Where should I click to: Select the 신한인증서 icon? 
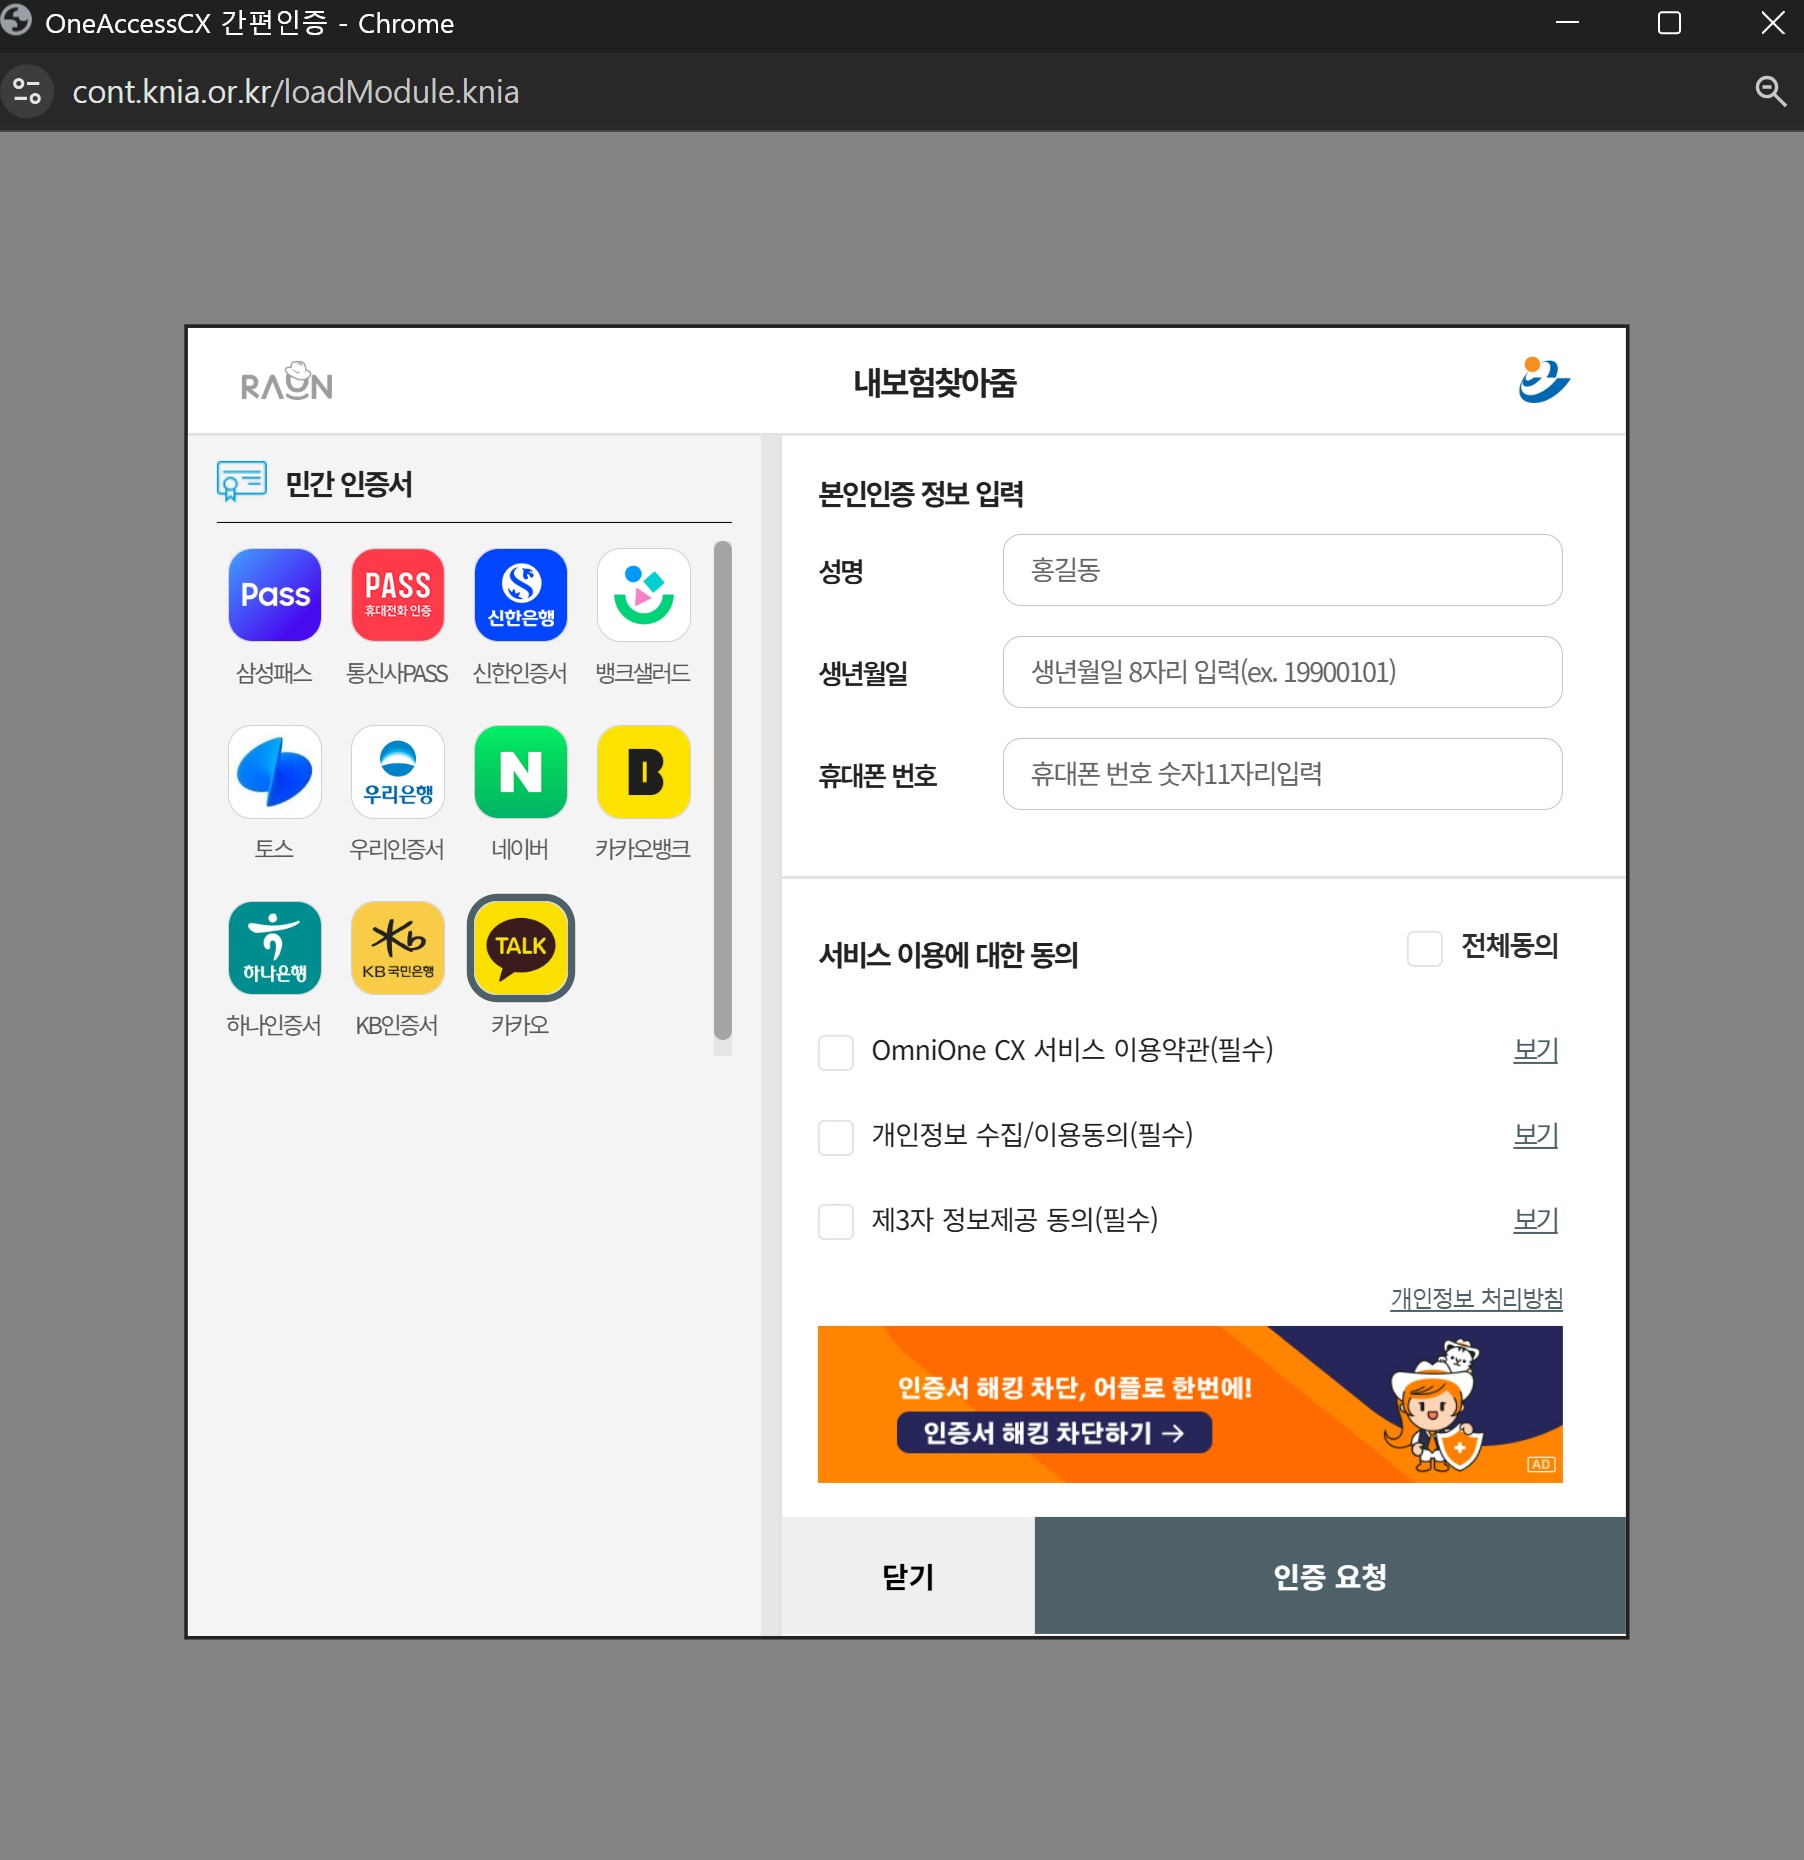coord(520,595)
